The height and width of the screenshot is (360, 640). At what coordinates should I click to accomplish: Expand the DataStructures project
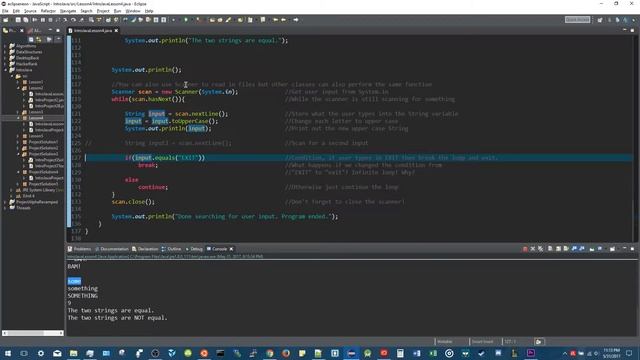(5, 52)
